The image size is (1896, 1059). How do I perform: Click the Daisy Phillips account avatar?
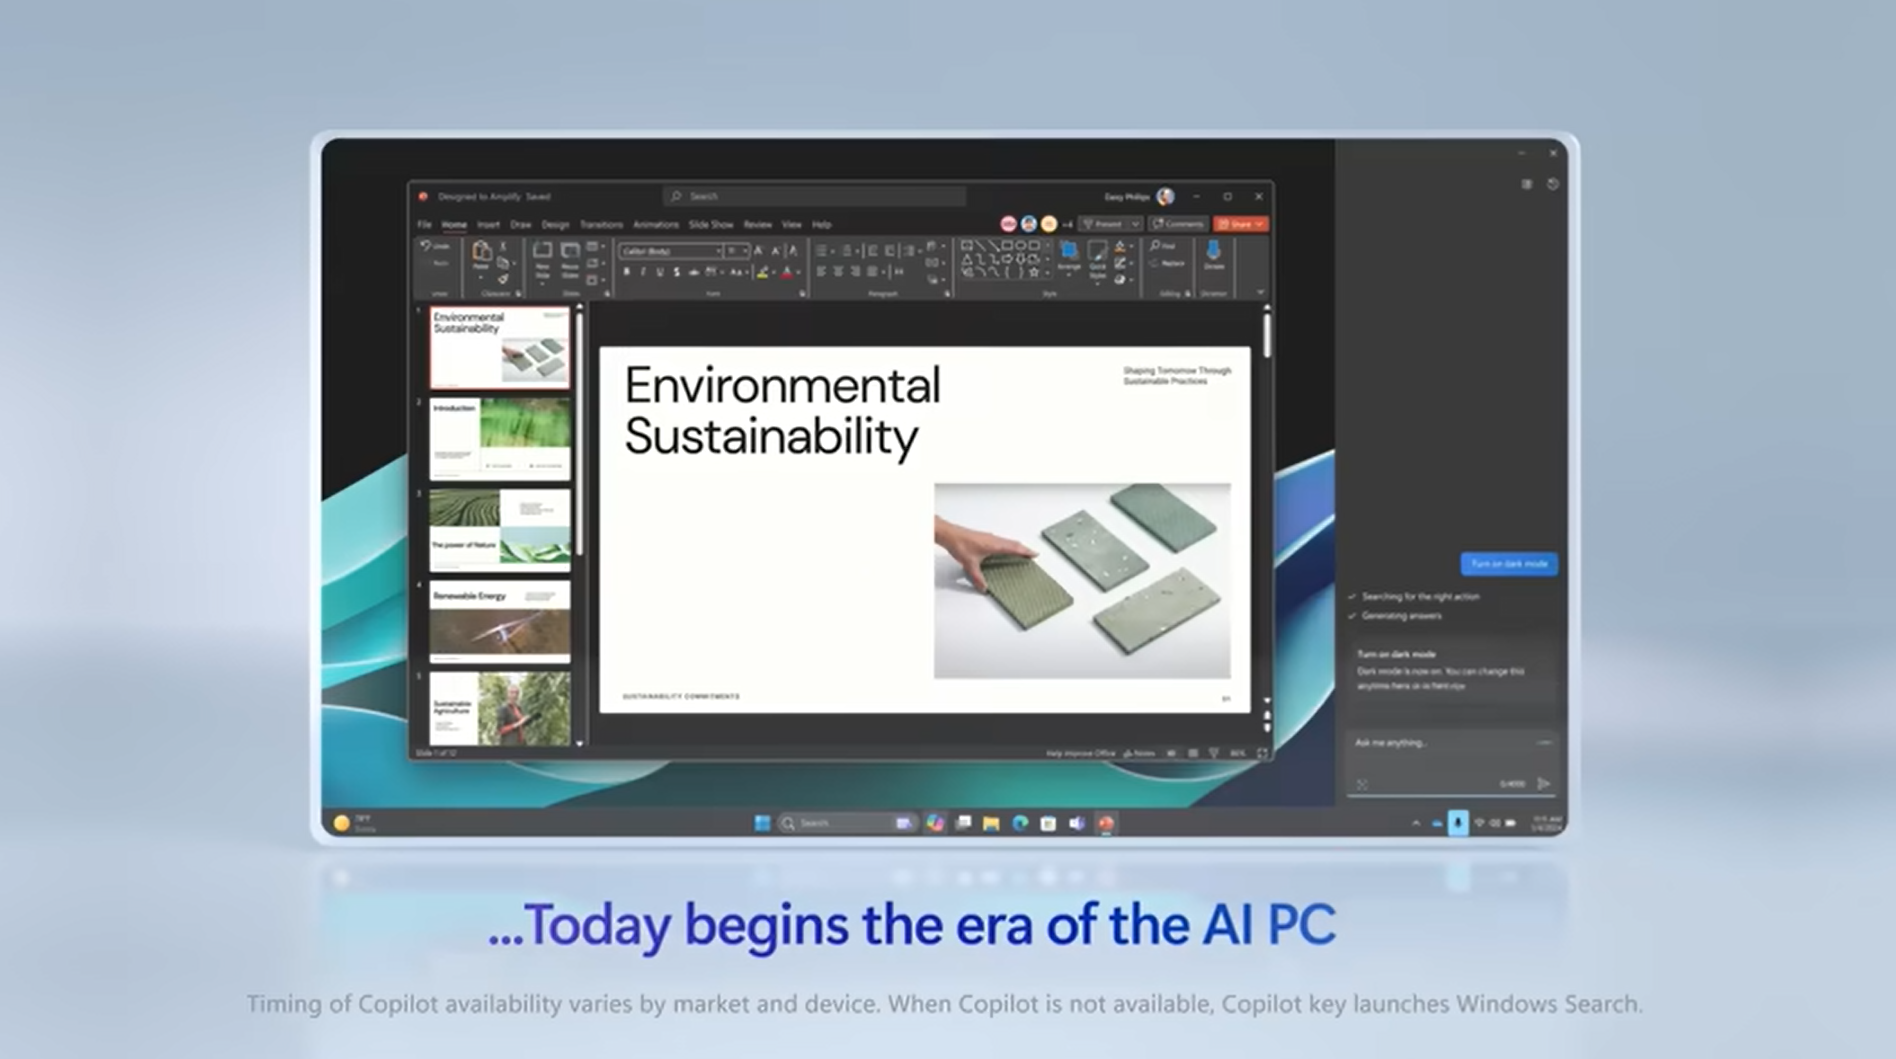pos(1165,196)
